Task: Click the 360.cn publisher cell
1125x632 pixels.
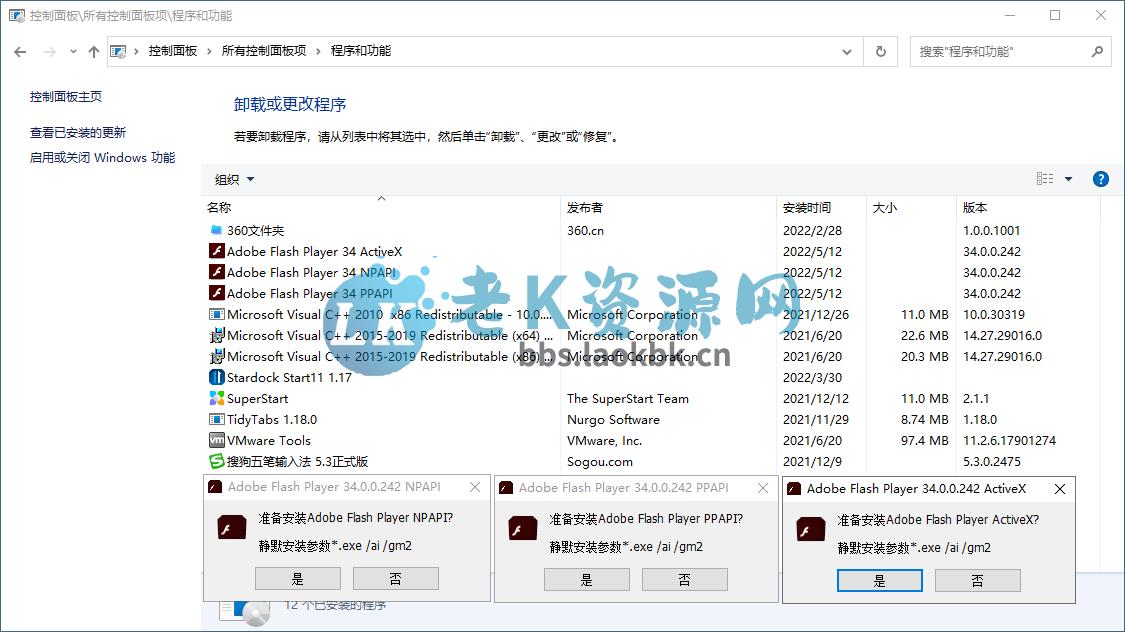Action: click(x=585, y=231)
